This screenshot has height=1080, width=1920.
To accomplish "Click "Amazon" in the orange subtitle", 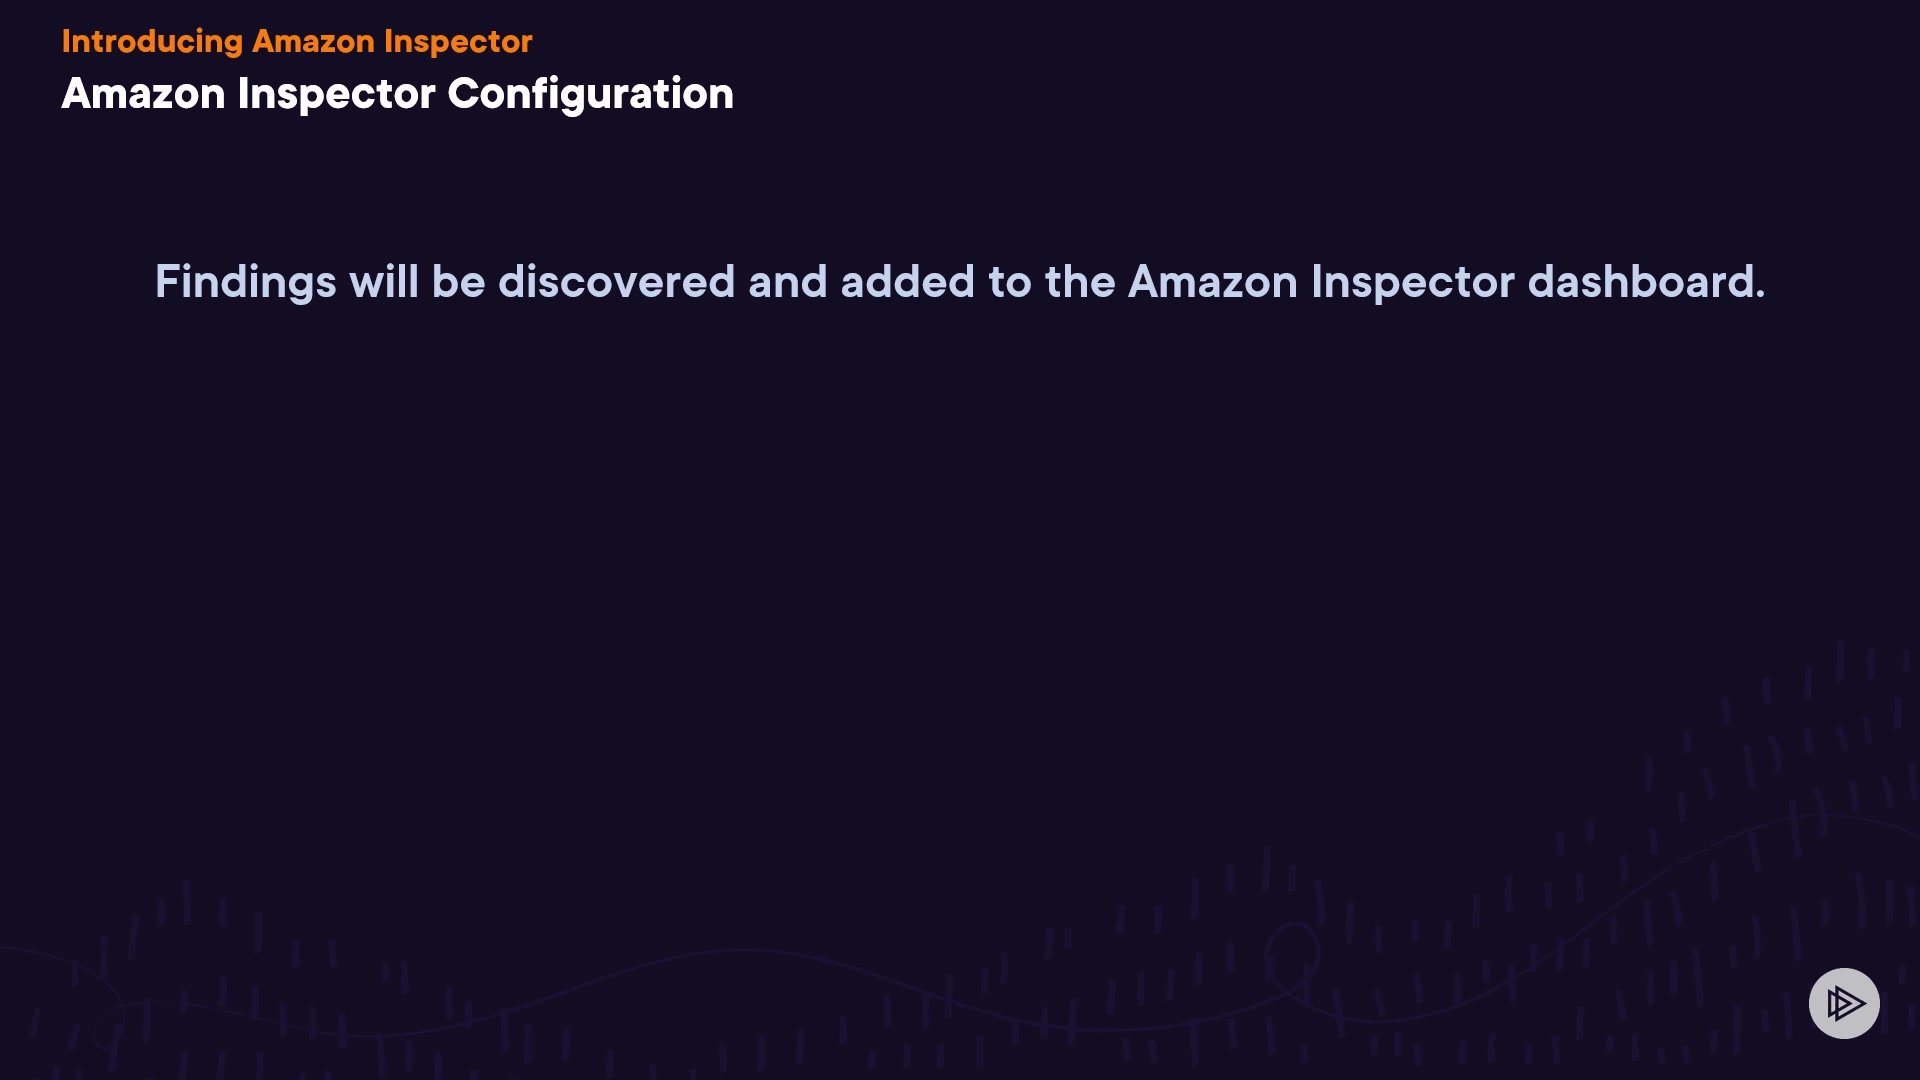I will coord(313,41).
